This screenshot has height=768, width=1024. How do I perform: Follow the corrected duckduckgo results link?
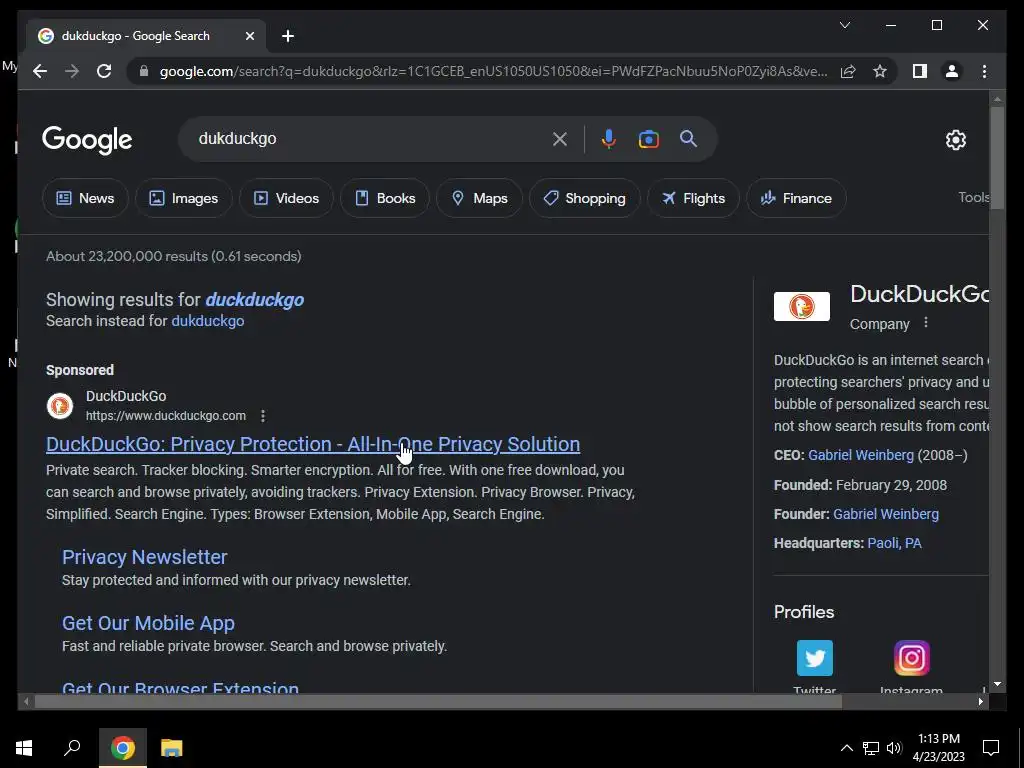click(x=255, y=300)
